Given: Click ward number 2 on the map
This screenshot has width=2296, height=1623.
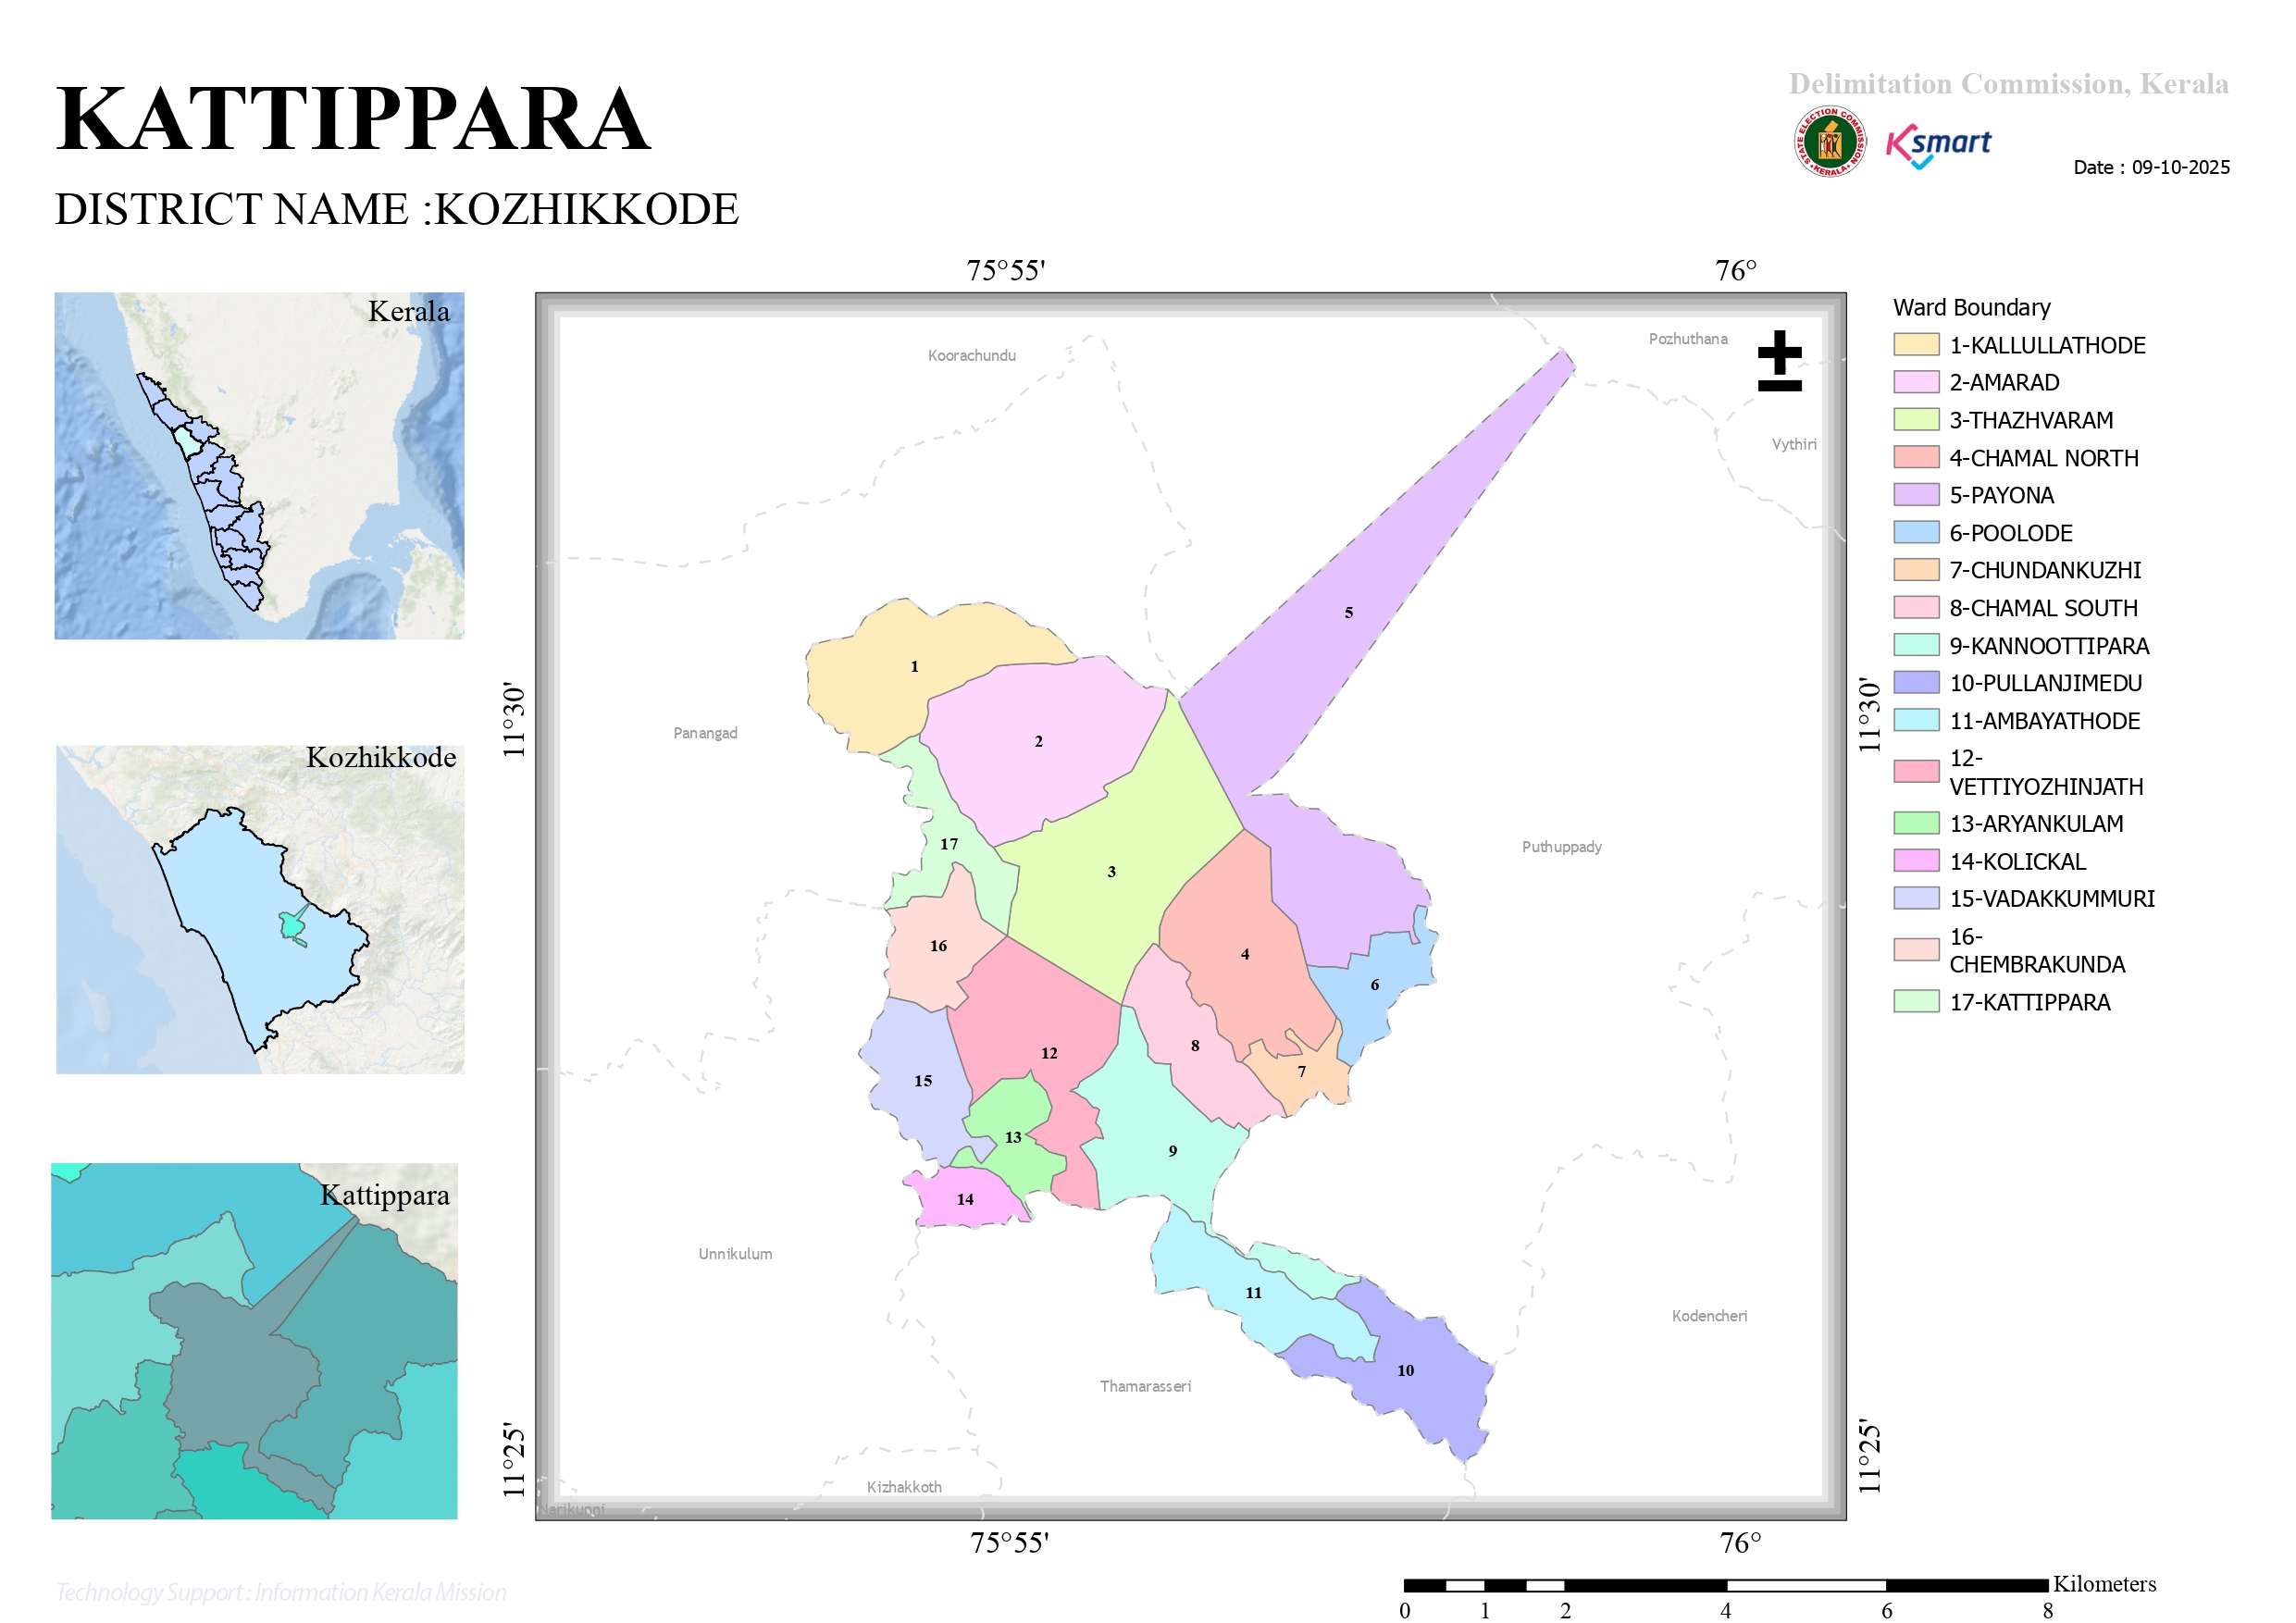Looking at the screenshot, I should [x=1038, y=742].
